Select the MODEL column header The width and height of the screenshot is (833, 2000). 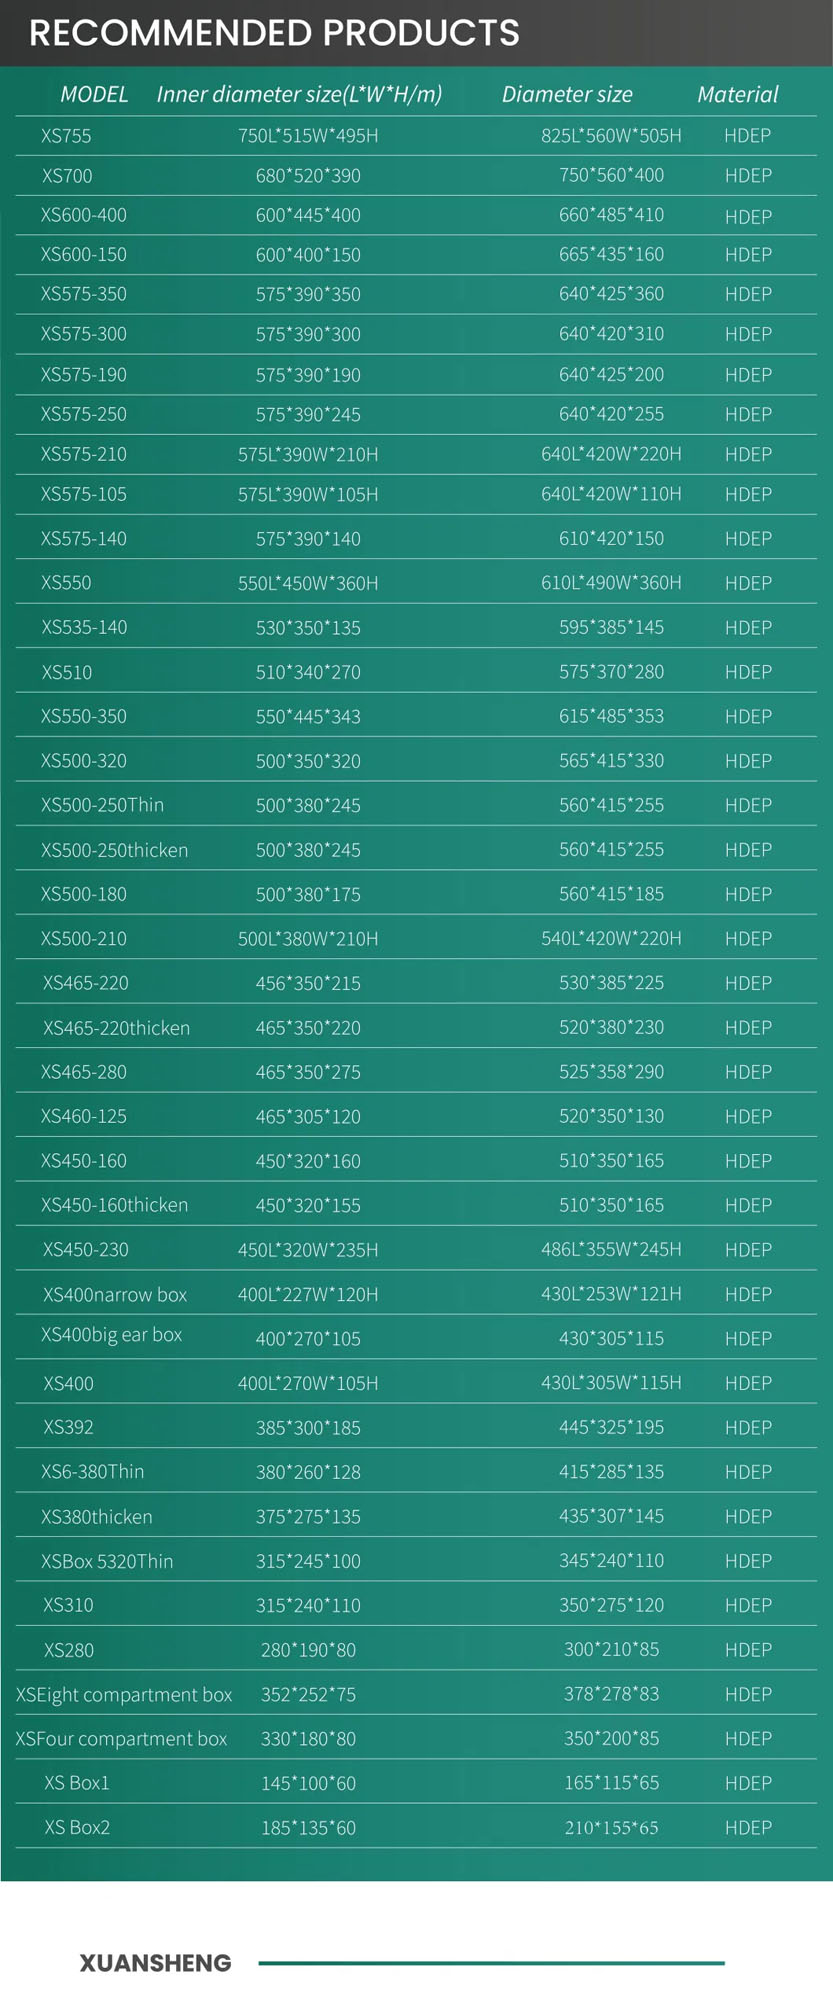pos(94,94)
